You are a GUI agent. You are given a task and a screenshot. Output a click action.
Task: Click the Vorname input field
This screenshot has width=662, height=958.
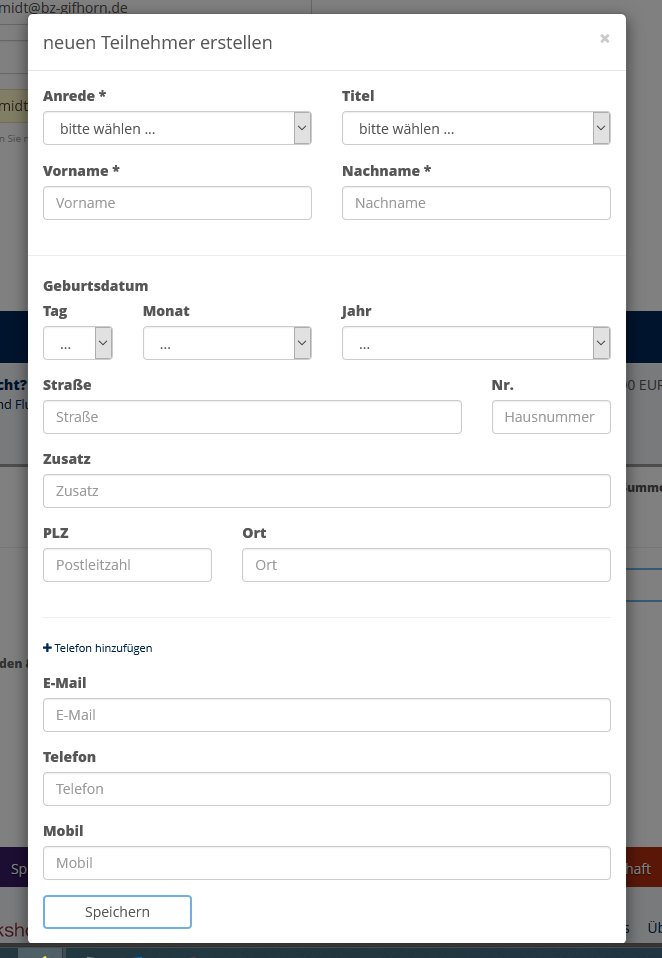pos(177,203)
